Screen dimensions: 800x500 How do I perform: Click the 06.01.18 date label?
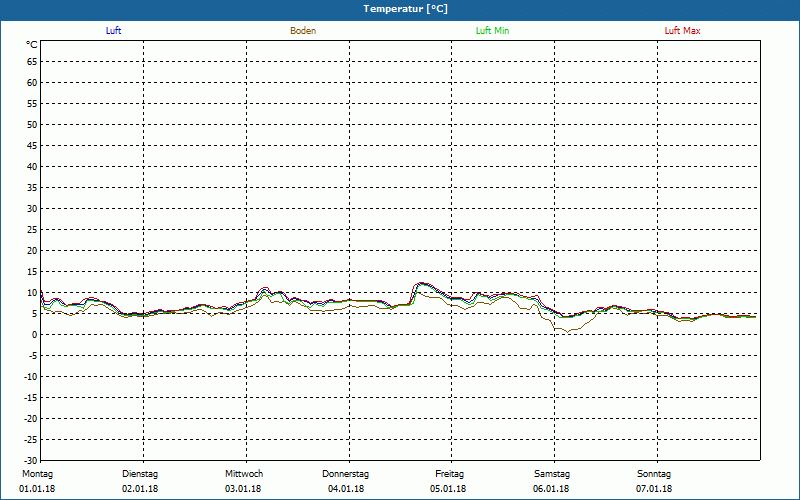point(551,489)
